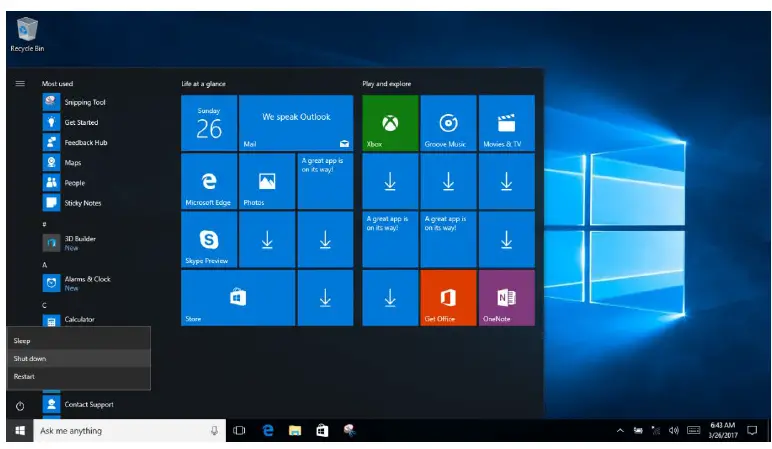
Task: Jump to letter A section header
Action: point(44,265)
